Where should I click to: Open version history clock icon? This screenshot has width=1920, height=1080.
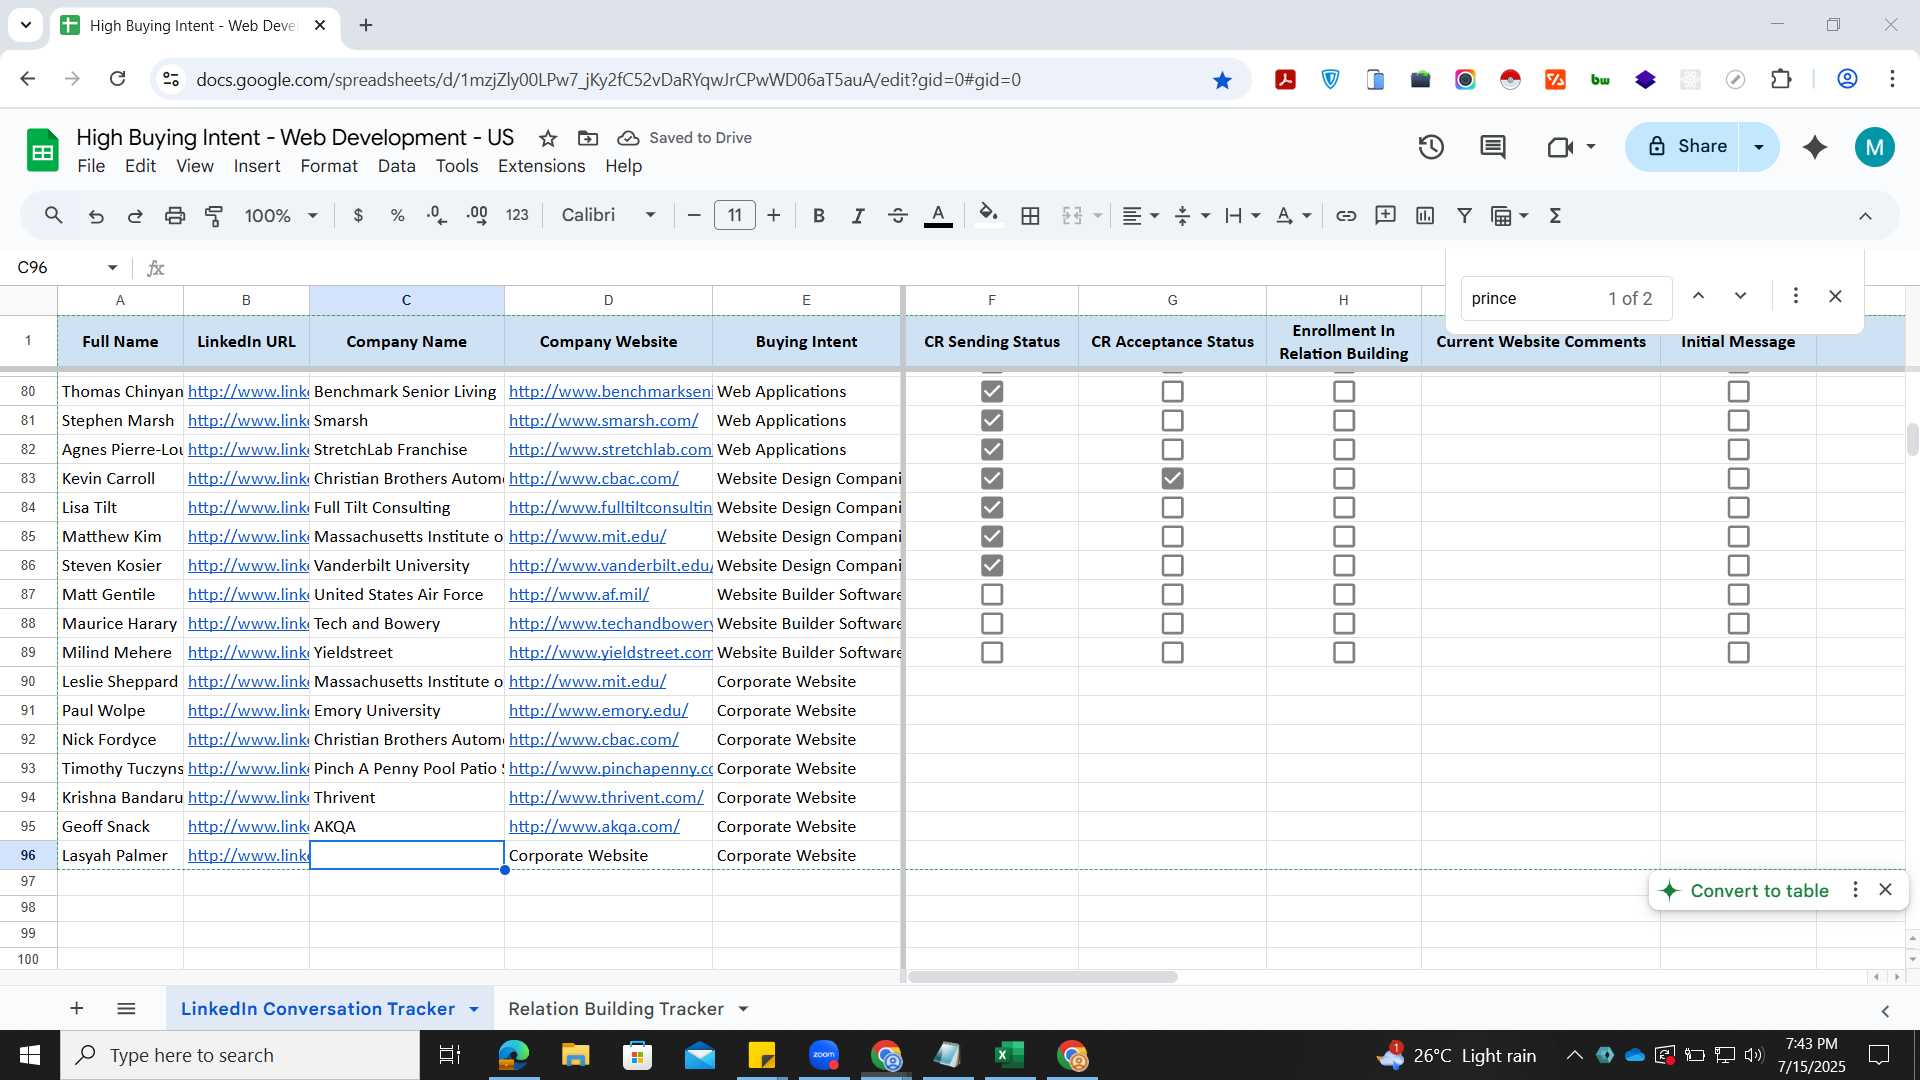click(1431, 147)
